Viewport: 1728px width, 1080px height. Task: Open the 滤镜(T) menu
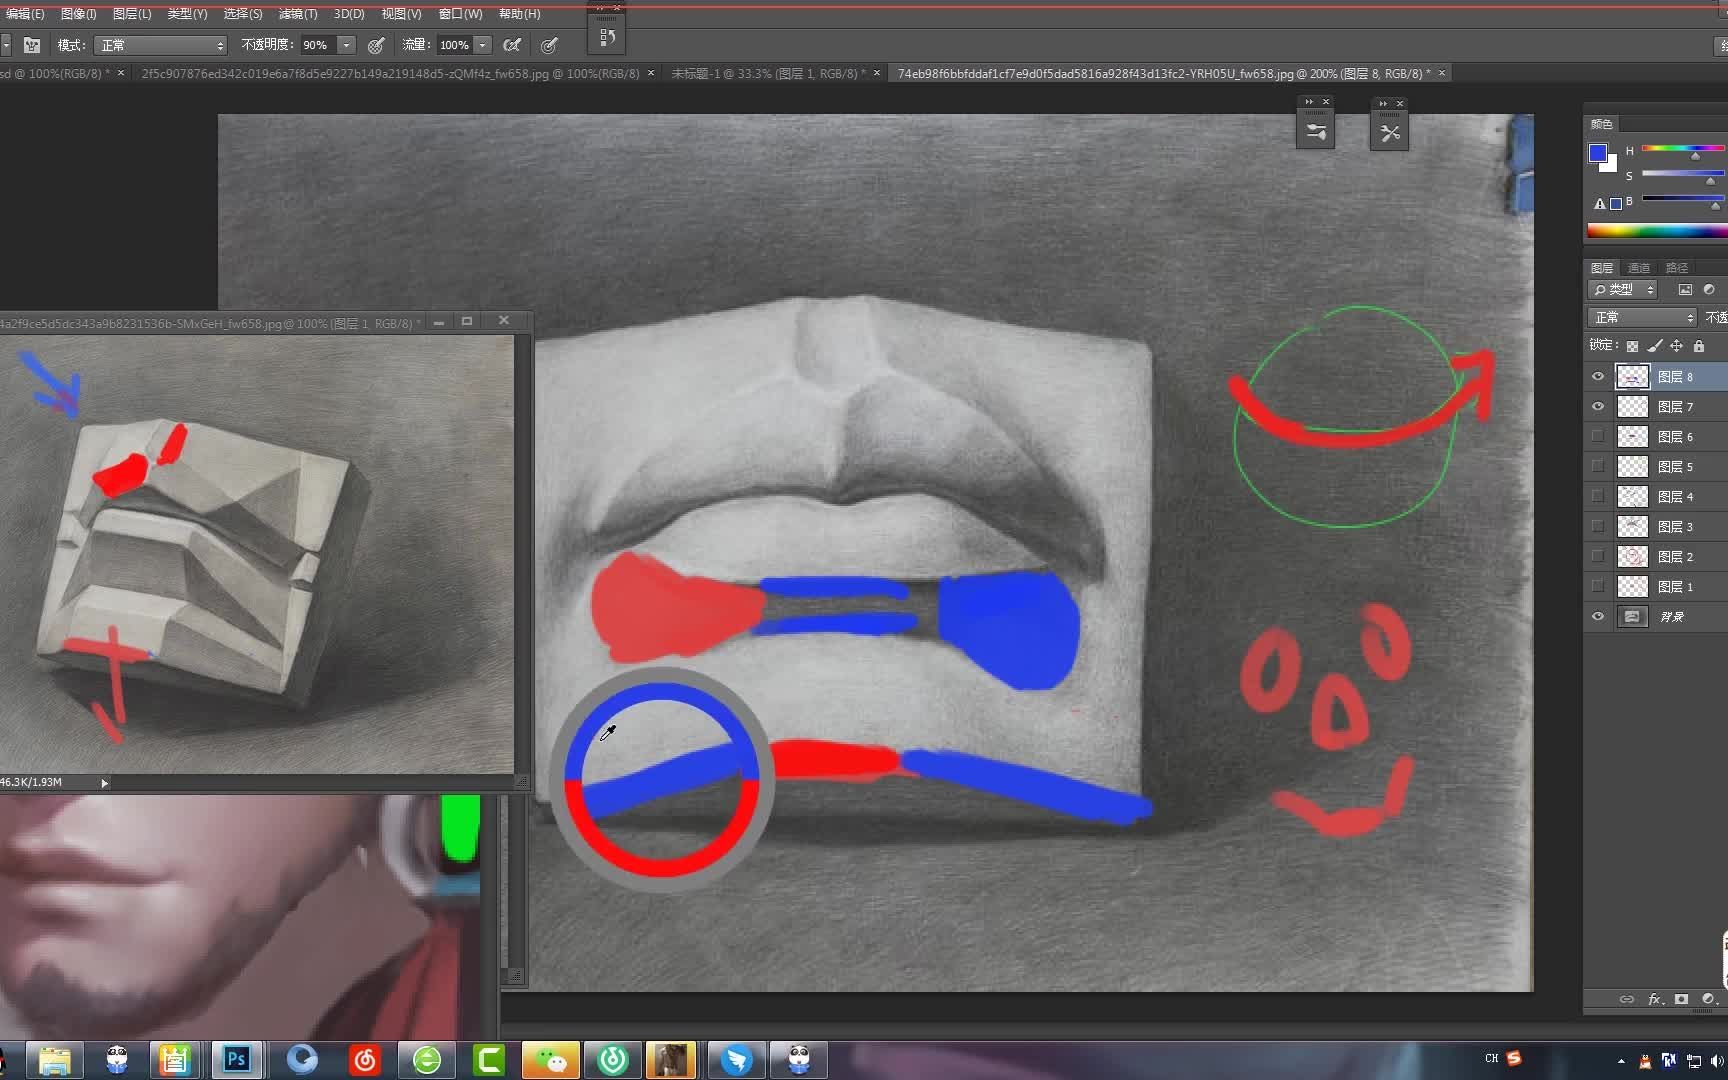[298, 14]
